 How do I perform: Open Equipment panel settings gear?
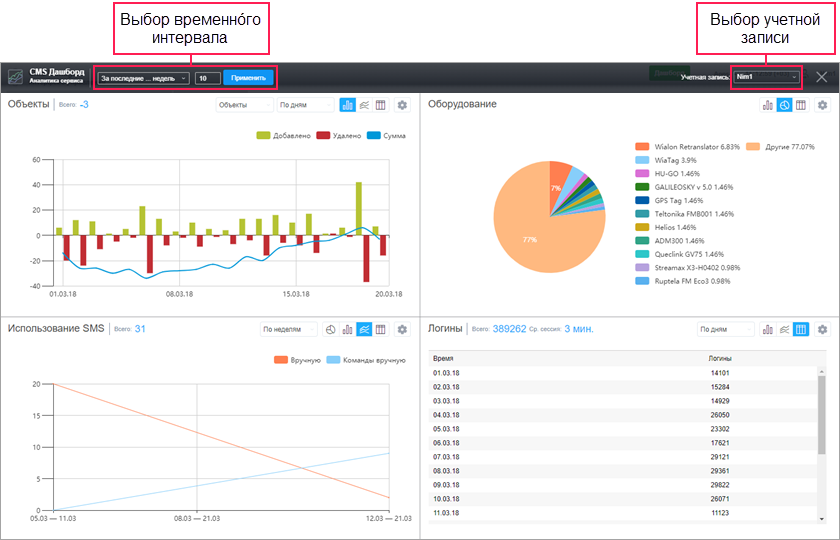[822, 105]
